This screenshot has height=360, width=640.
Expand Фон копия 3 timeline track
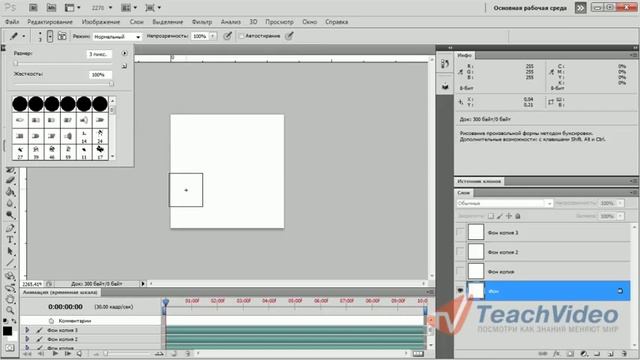[27, 330]
